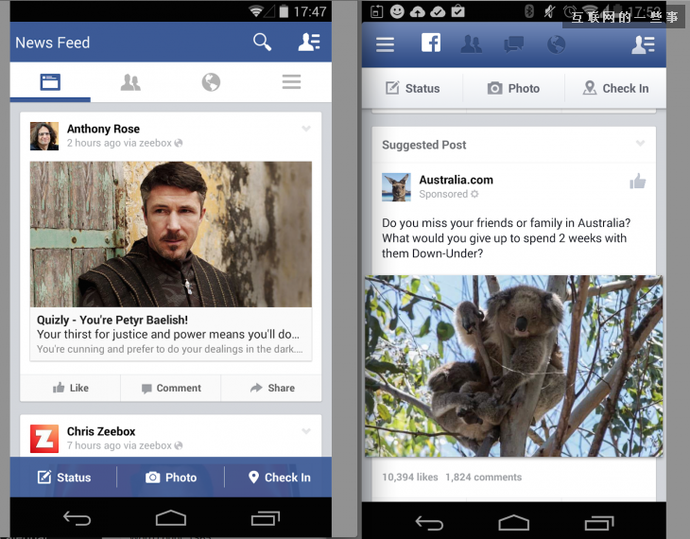Open the koala photo in sponsored post

pos(513,366)
